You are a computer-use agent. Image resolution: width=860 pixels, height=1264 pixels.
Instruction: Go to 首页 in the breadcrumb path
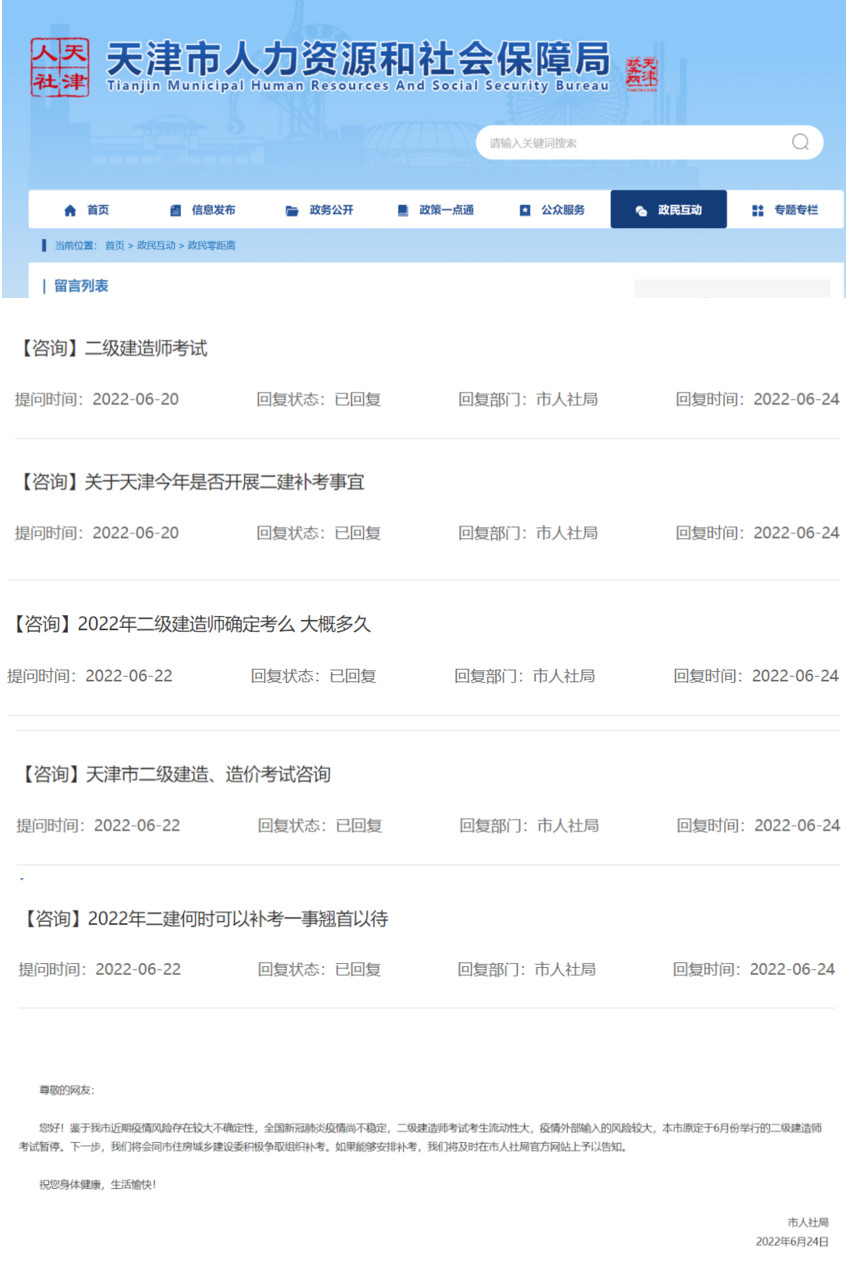point(115,246)
